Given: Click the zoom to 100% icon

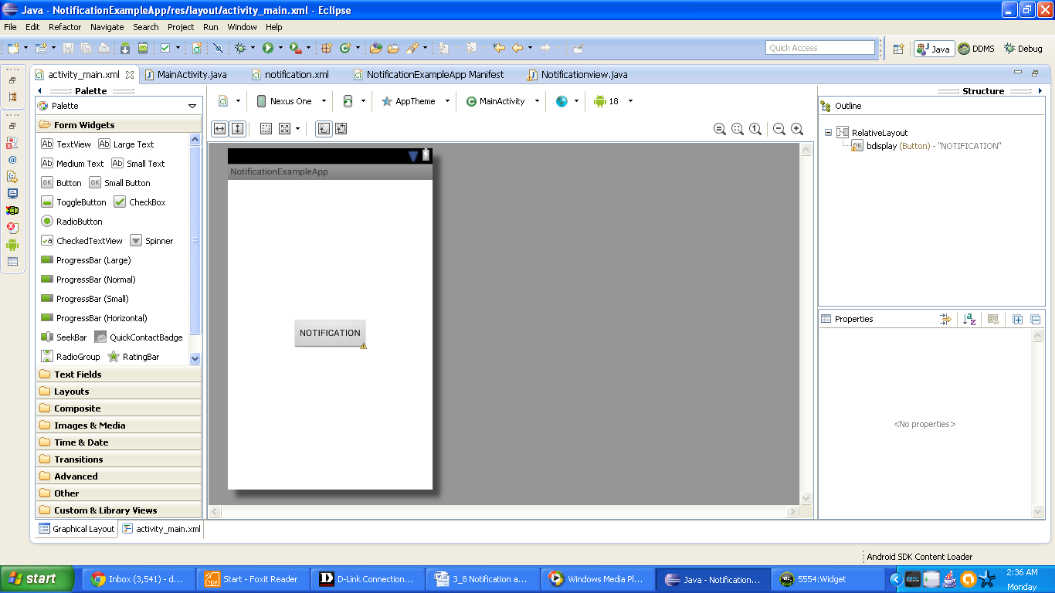Looking at the screenshot, I should click(756, 129).
